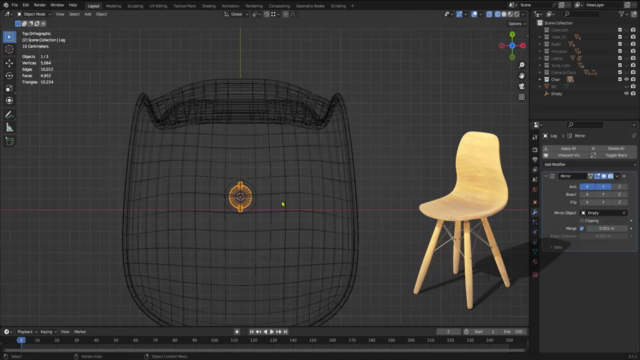Pin the properties editor with pin icon
640x360 pixels.
(x=633, y=136)
